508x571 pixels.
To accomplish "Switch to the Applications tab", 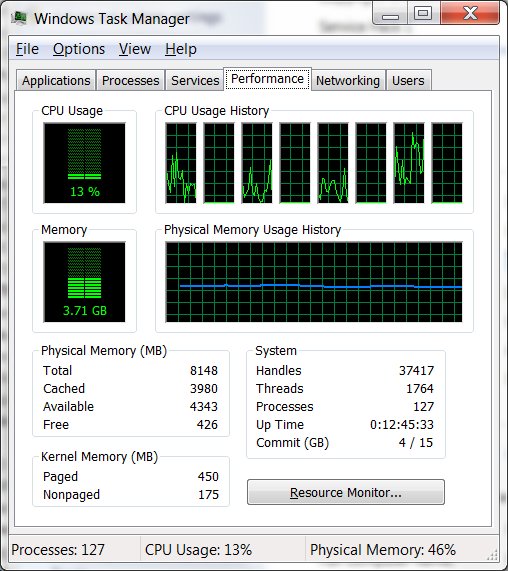I will click(x=56, y=80).
